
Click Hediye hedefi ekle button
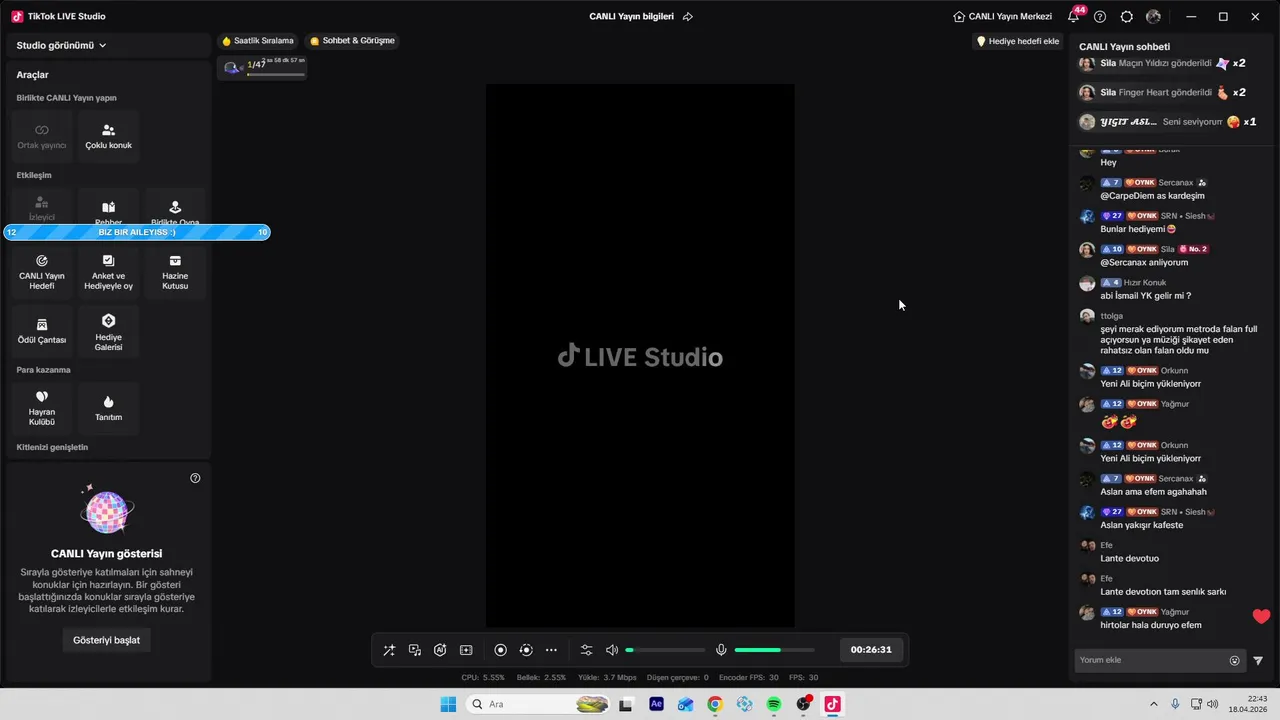pos(1017,41)
